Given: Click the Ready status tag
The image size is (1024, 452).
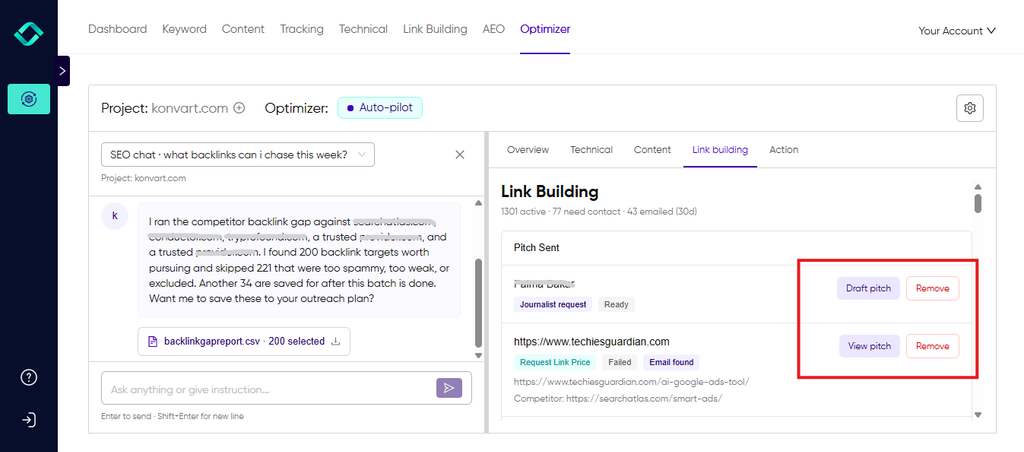Looking at the screenshot, I should coord(616,304).
